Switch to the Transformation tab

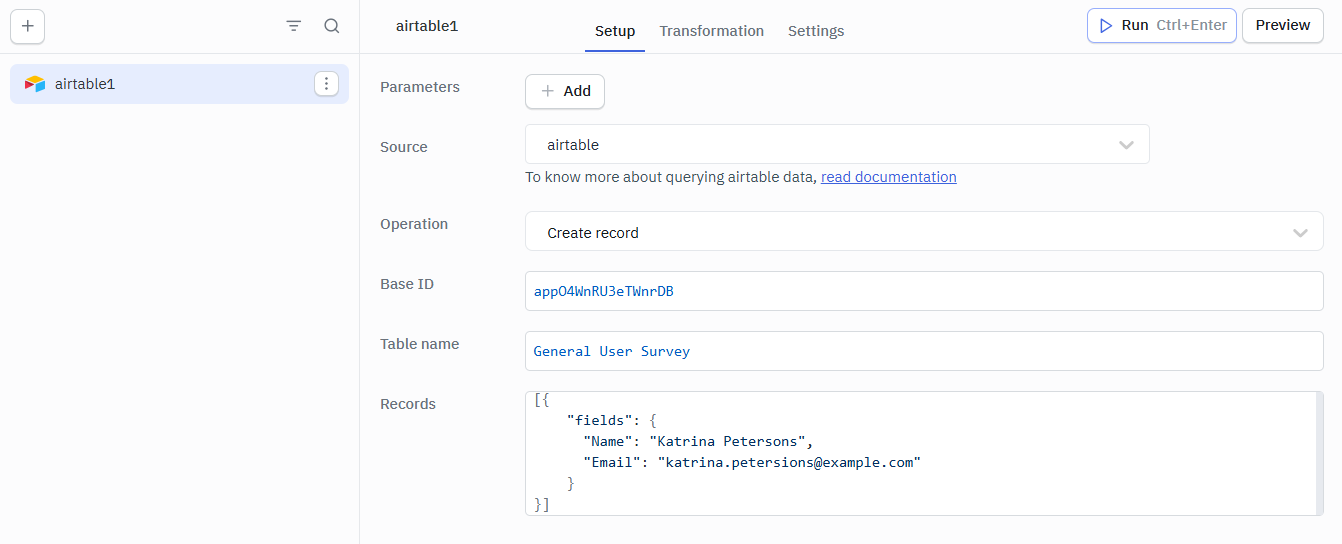click(x=711, y=31)
